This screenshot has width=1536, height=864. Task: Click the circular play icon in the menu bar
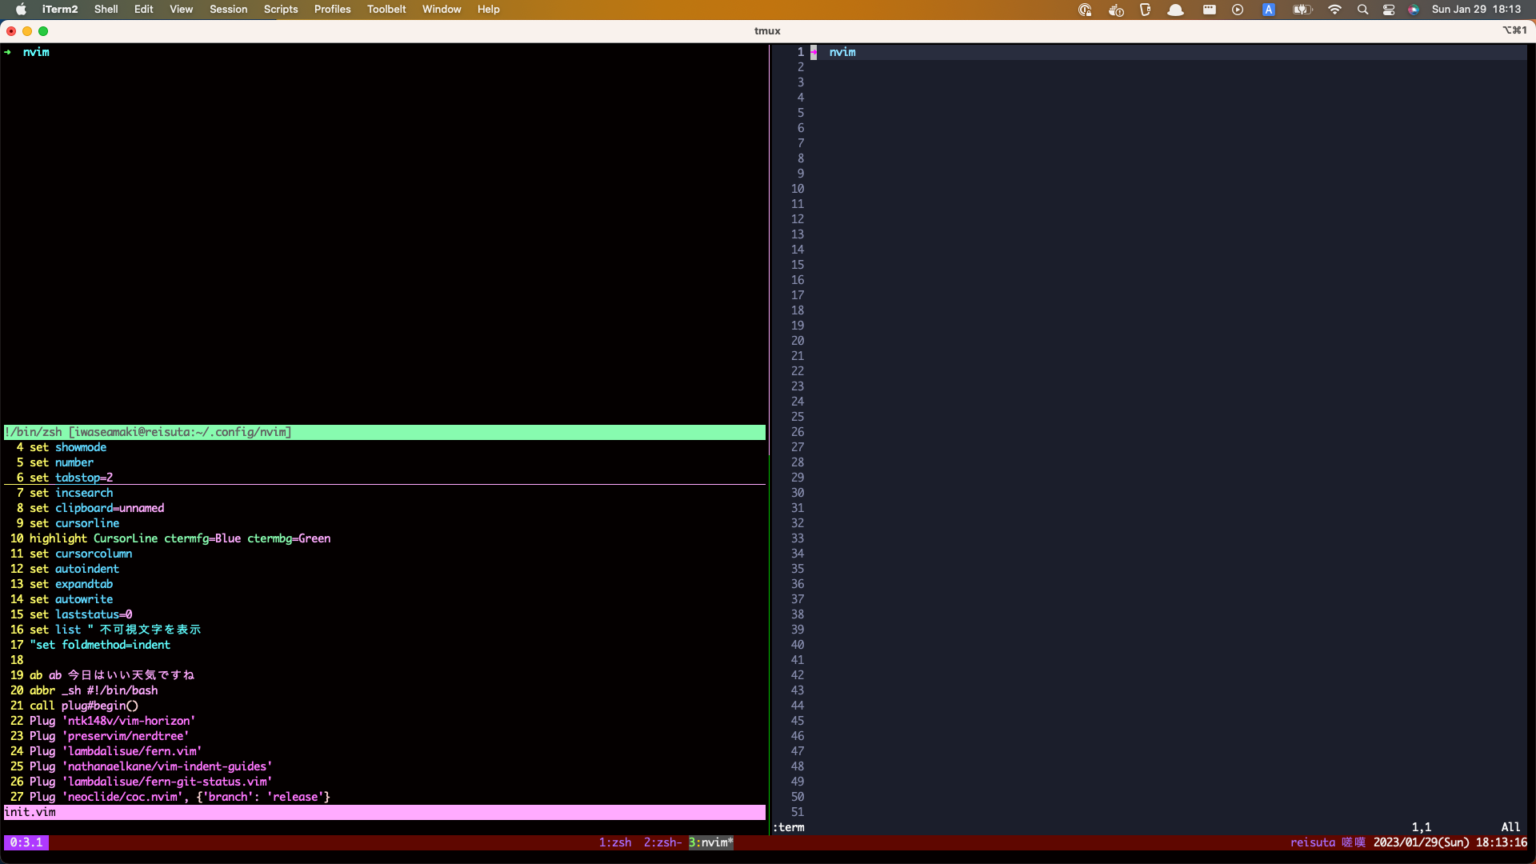point(1238,9)
